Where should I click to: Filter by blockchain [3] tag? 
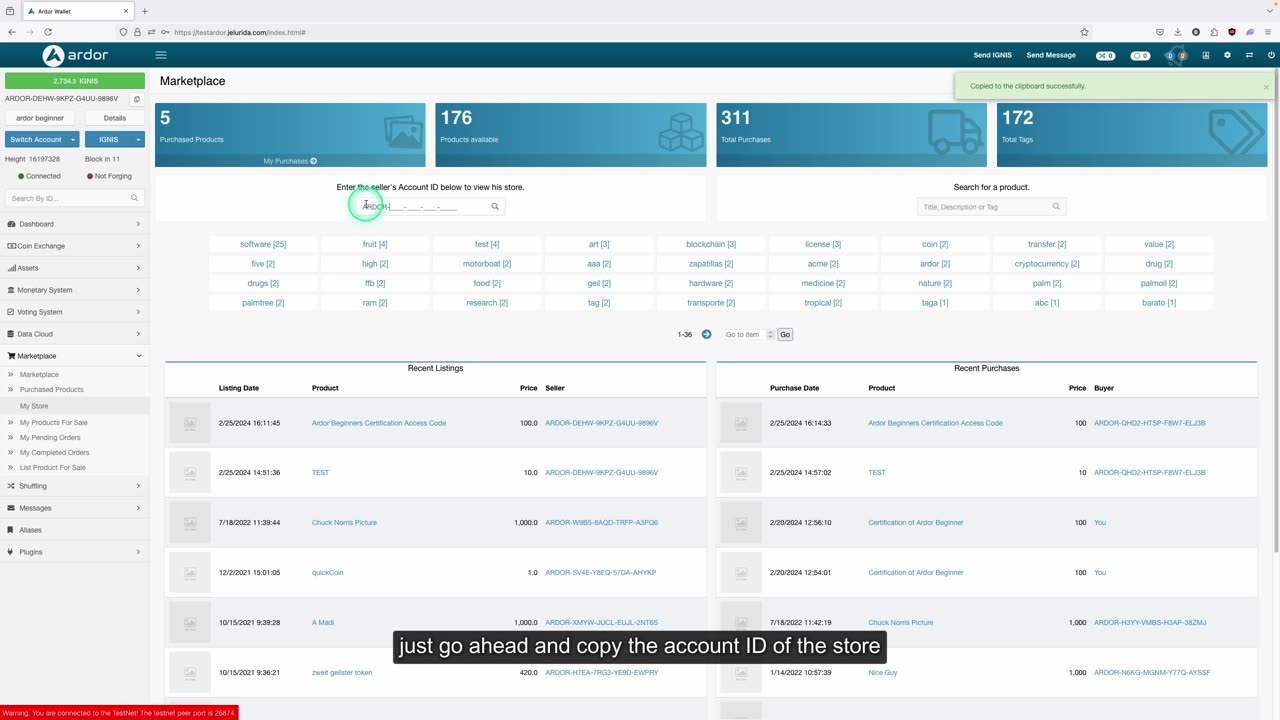[x=711, y=244]
